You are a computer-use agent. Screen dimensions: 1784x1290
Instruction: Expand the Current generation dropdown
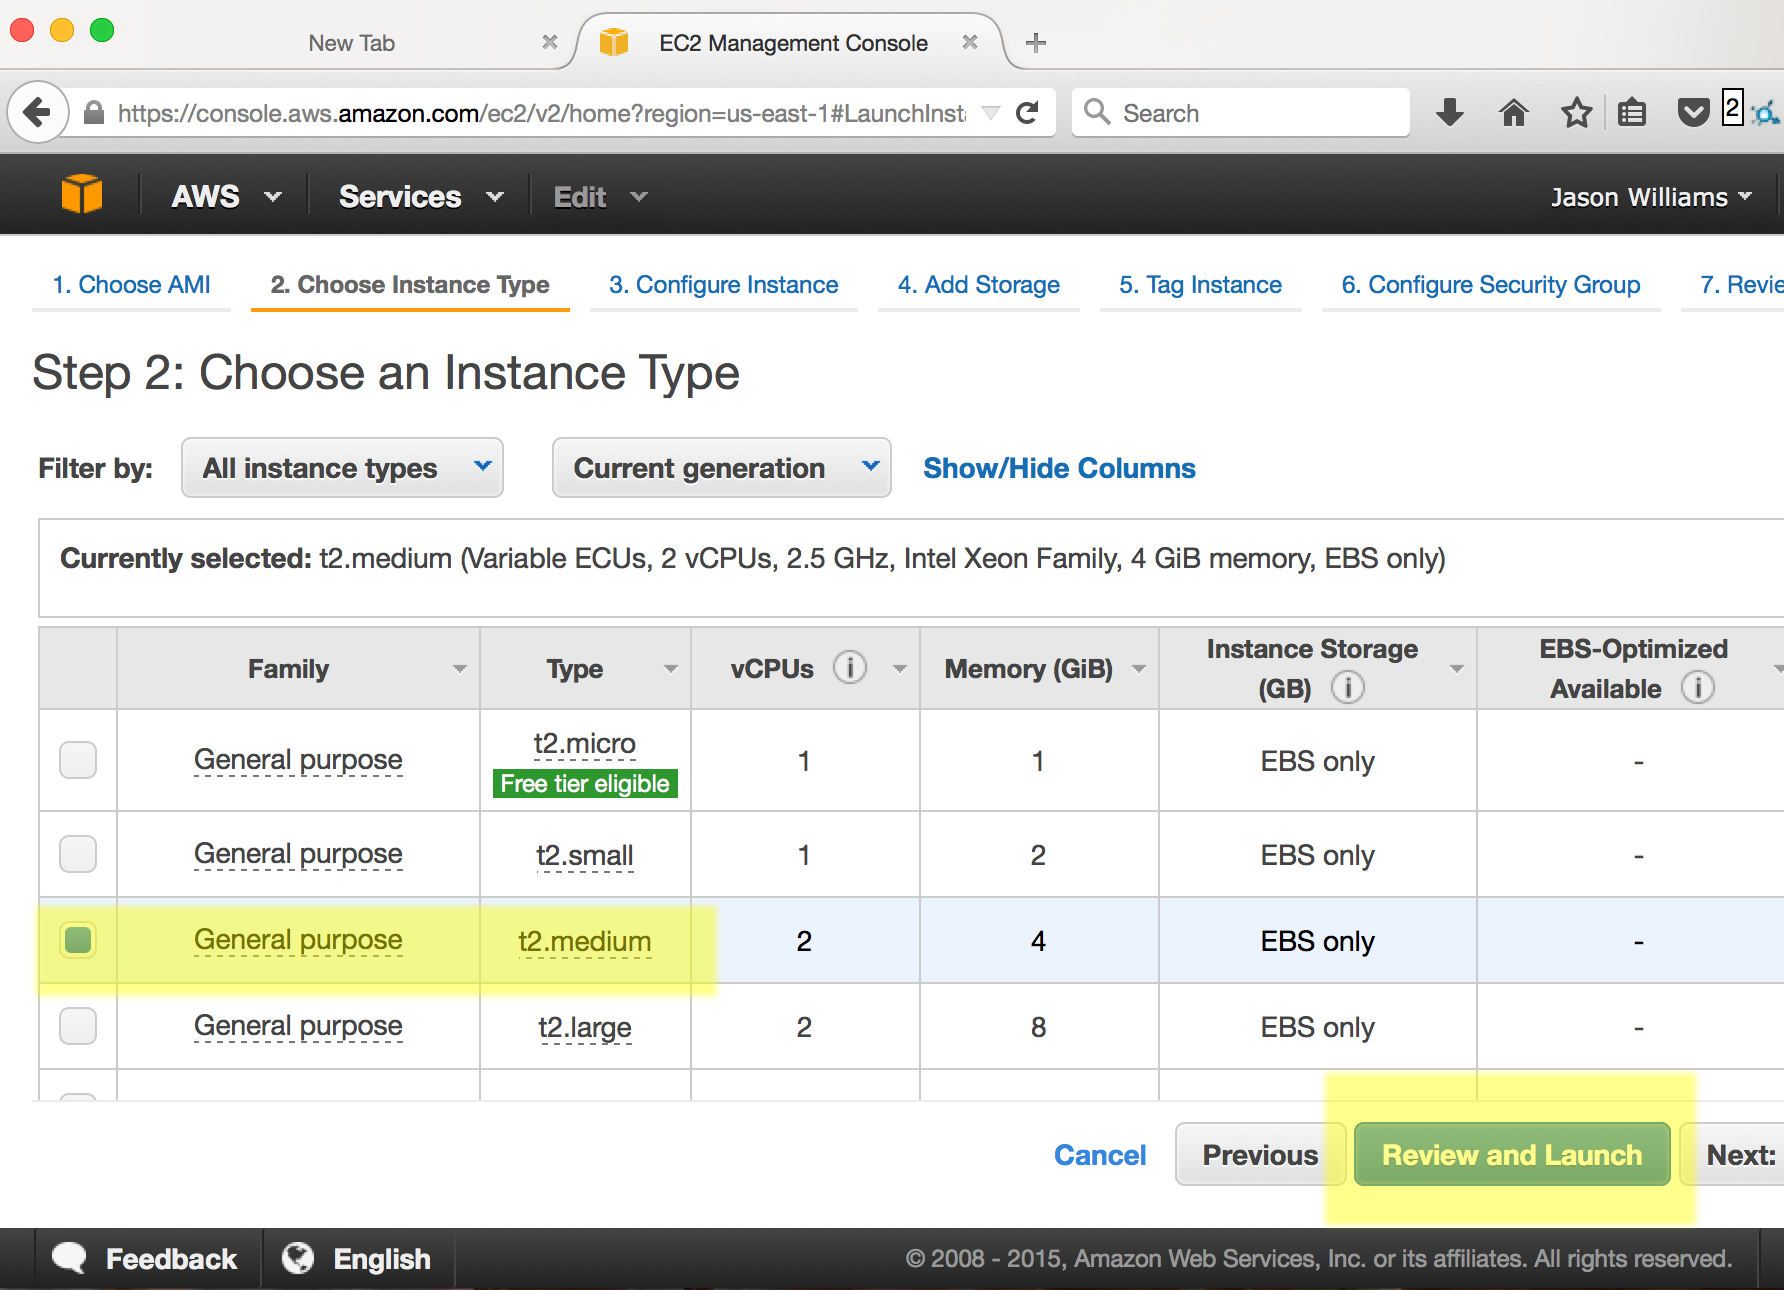721,468
